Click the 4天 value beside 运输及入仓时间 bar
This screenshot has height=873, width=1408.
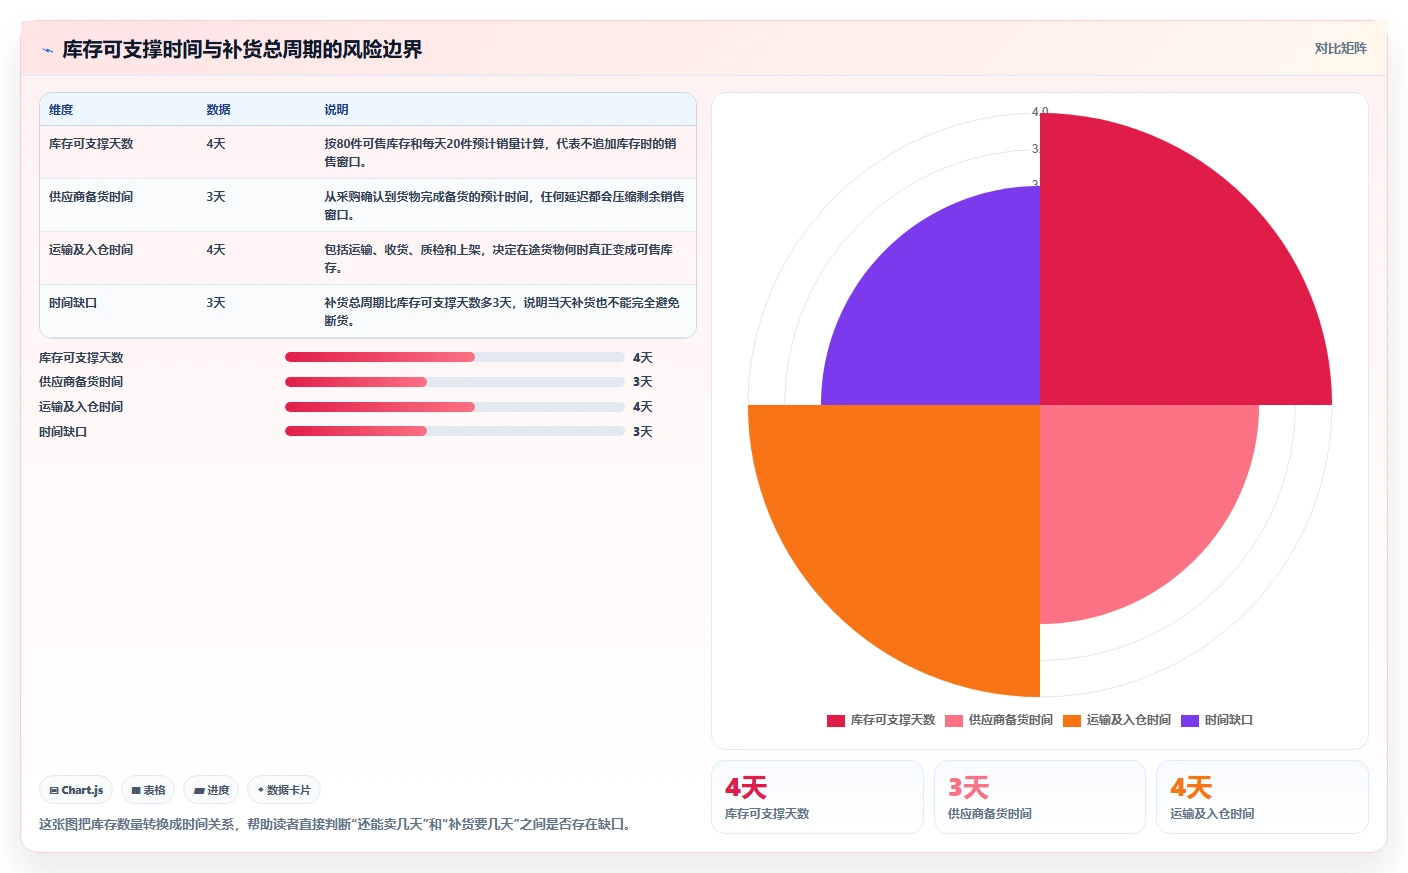click(642, 407)
